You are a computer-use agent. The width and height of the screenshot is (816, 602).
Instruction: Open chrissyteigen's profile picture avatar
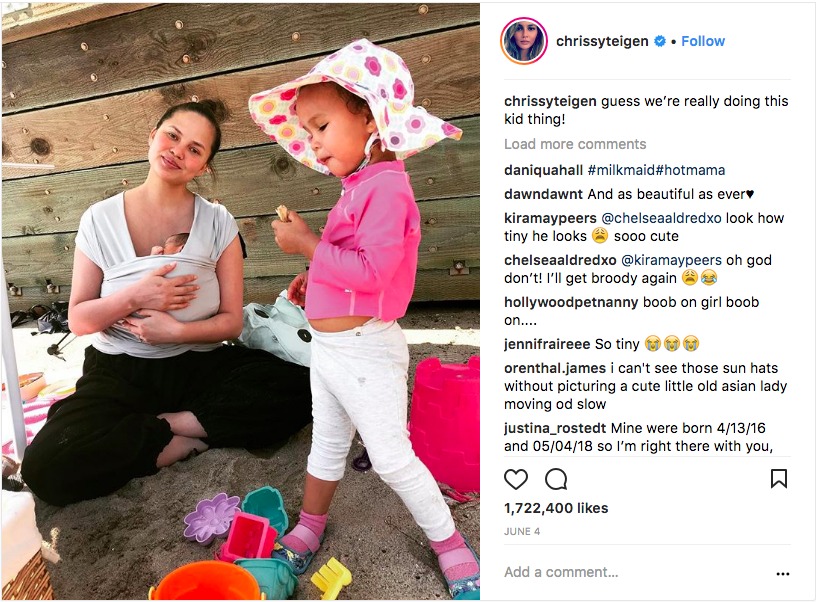[x=524, y=41]
